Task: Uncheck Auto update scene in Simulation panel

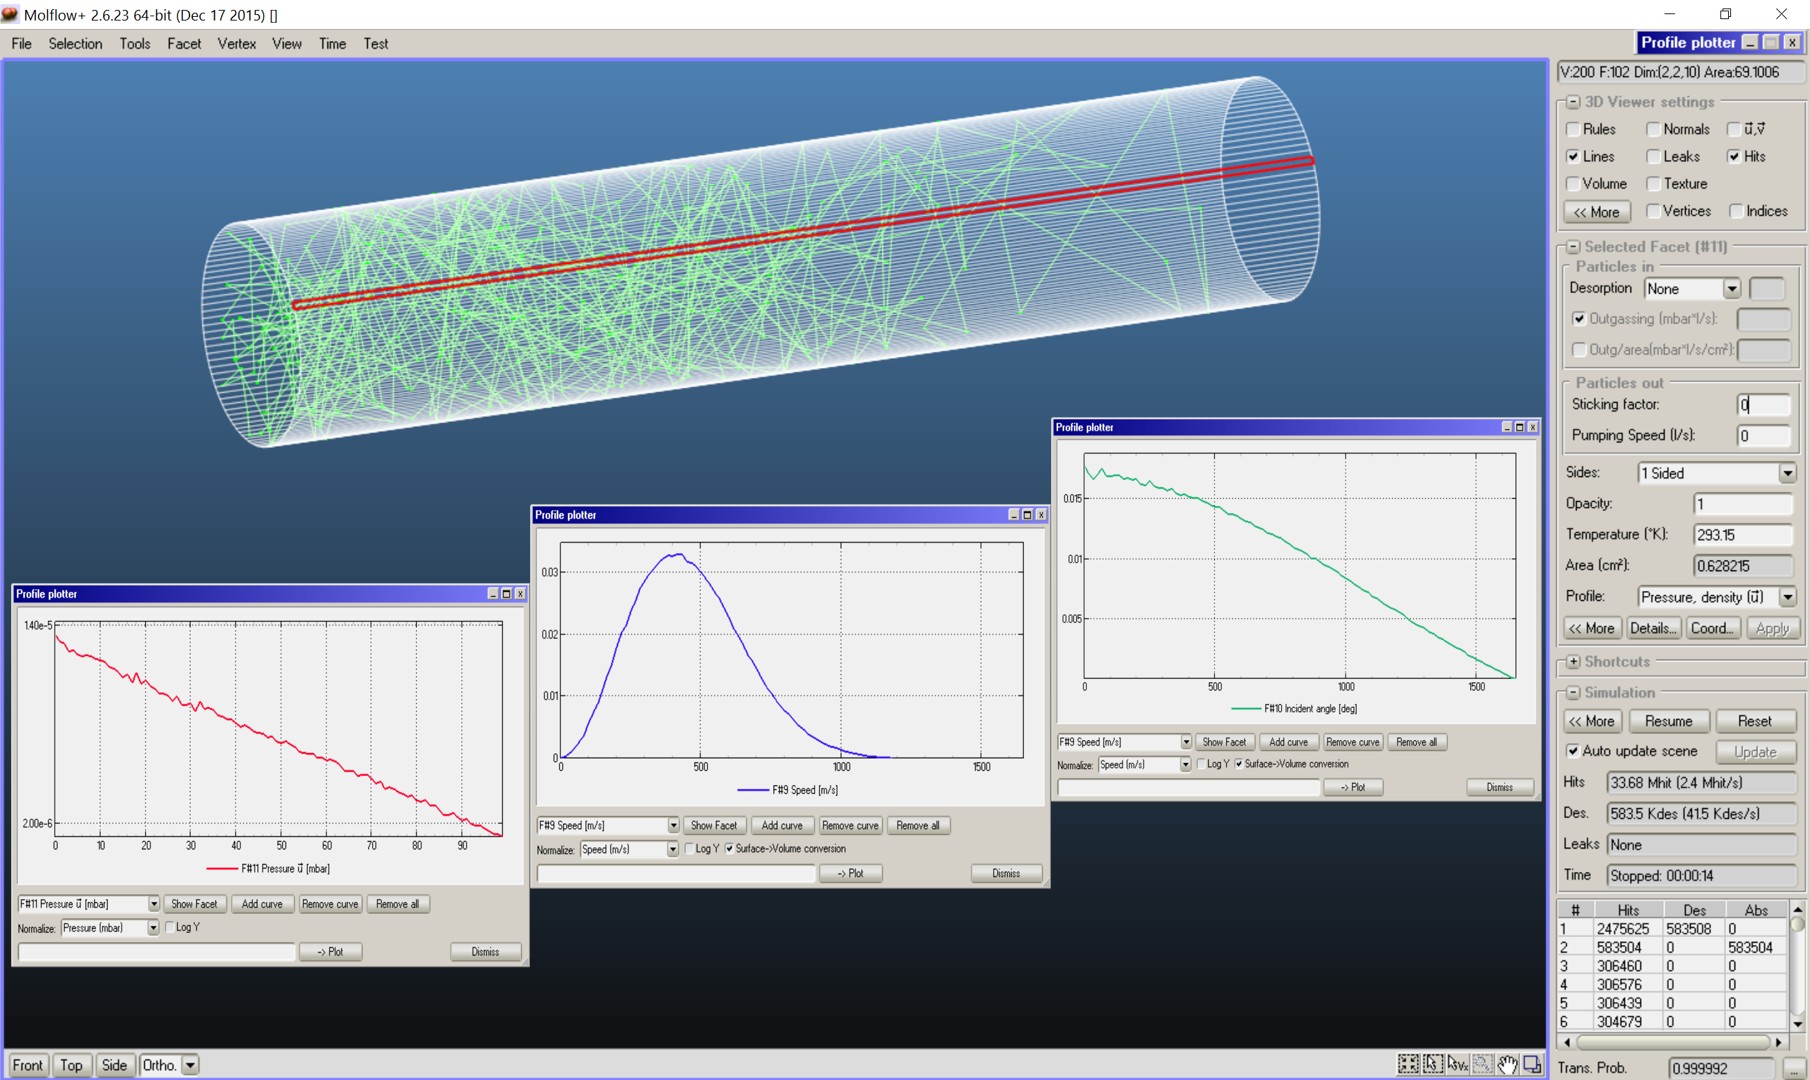Action: tap(1573, 751)
